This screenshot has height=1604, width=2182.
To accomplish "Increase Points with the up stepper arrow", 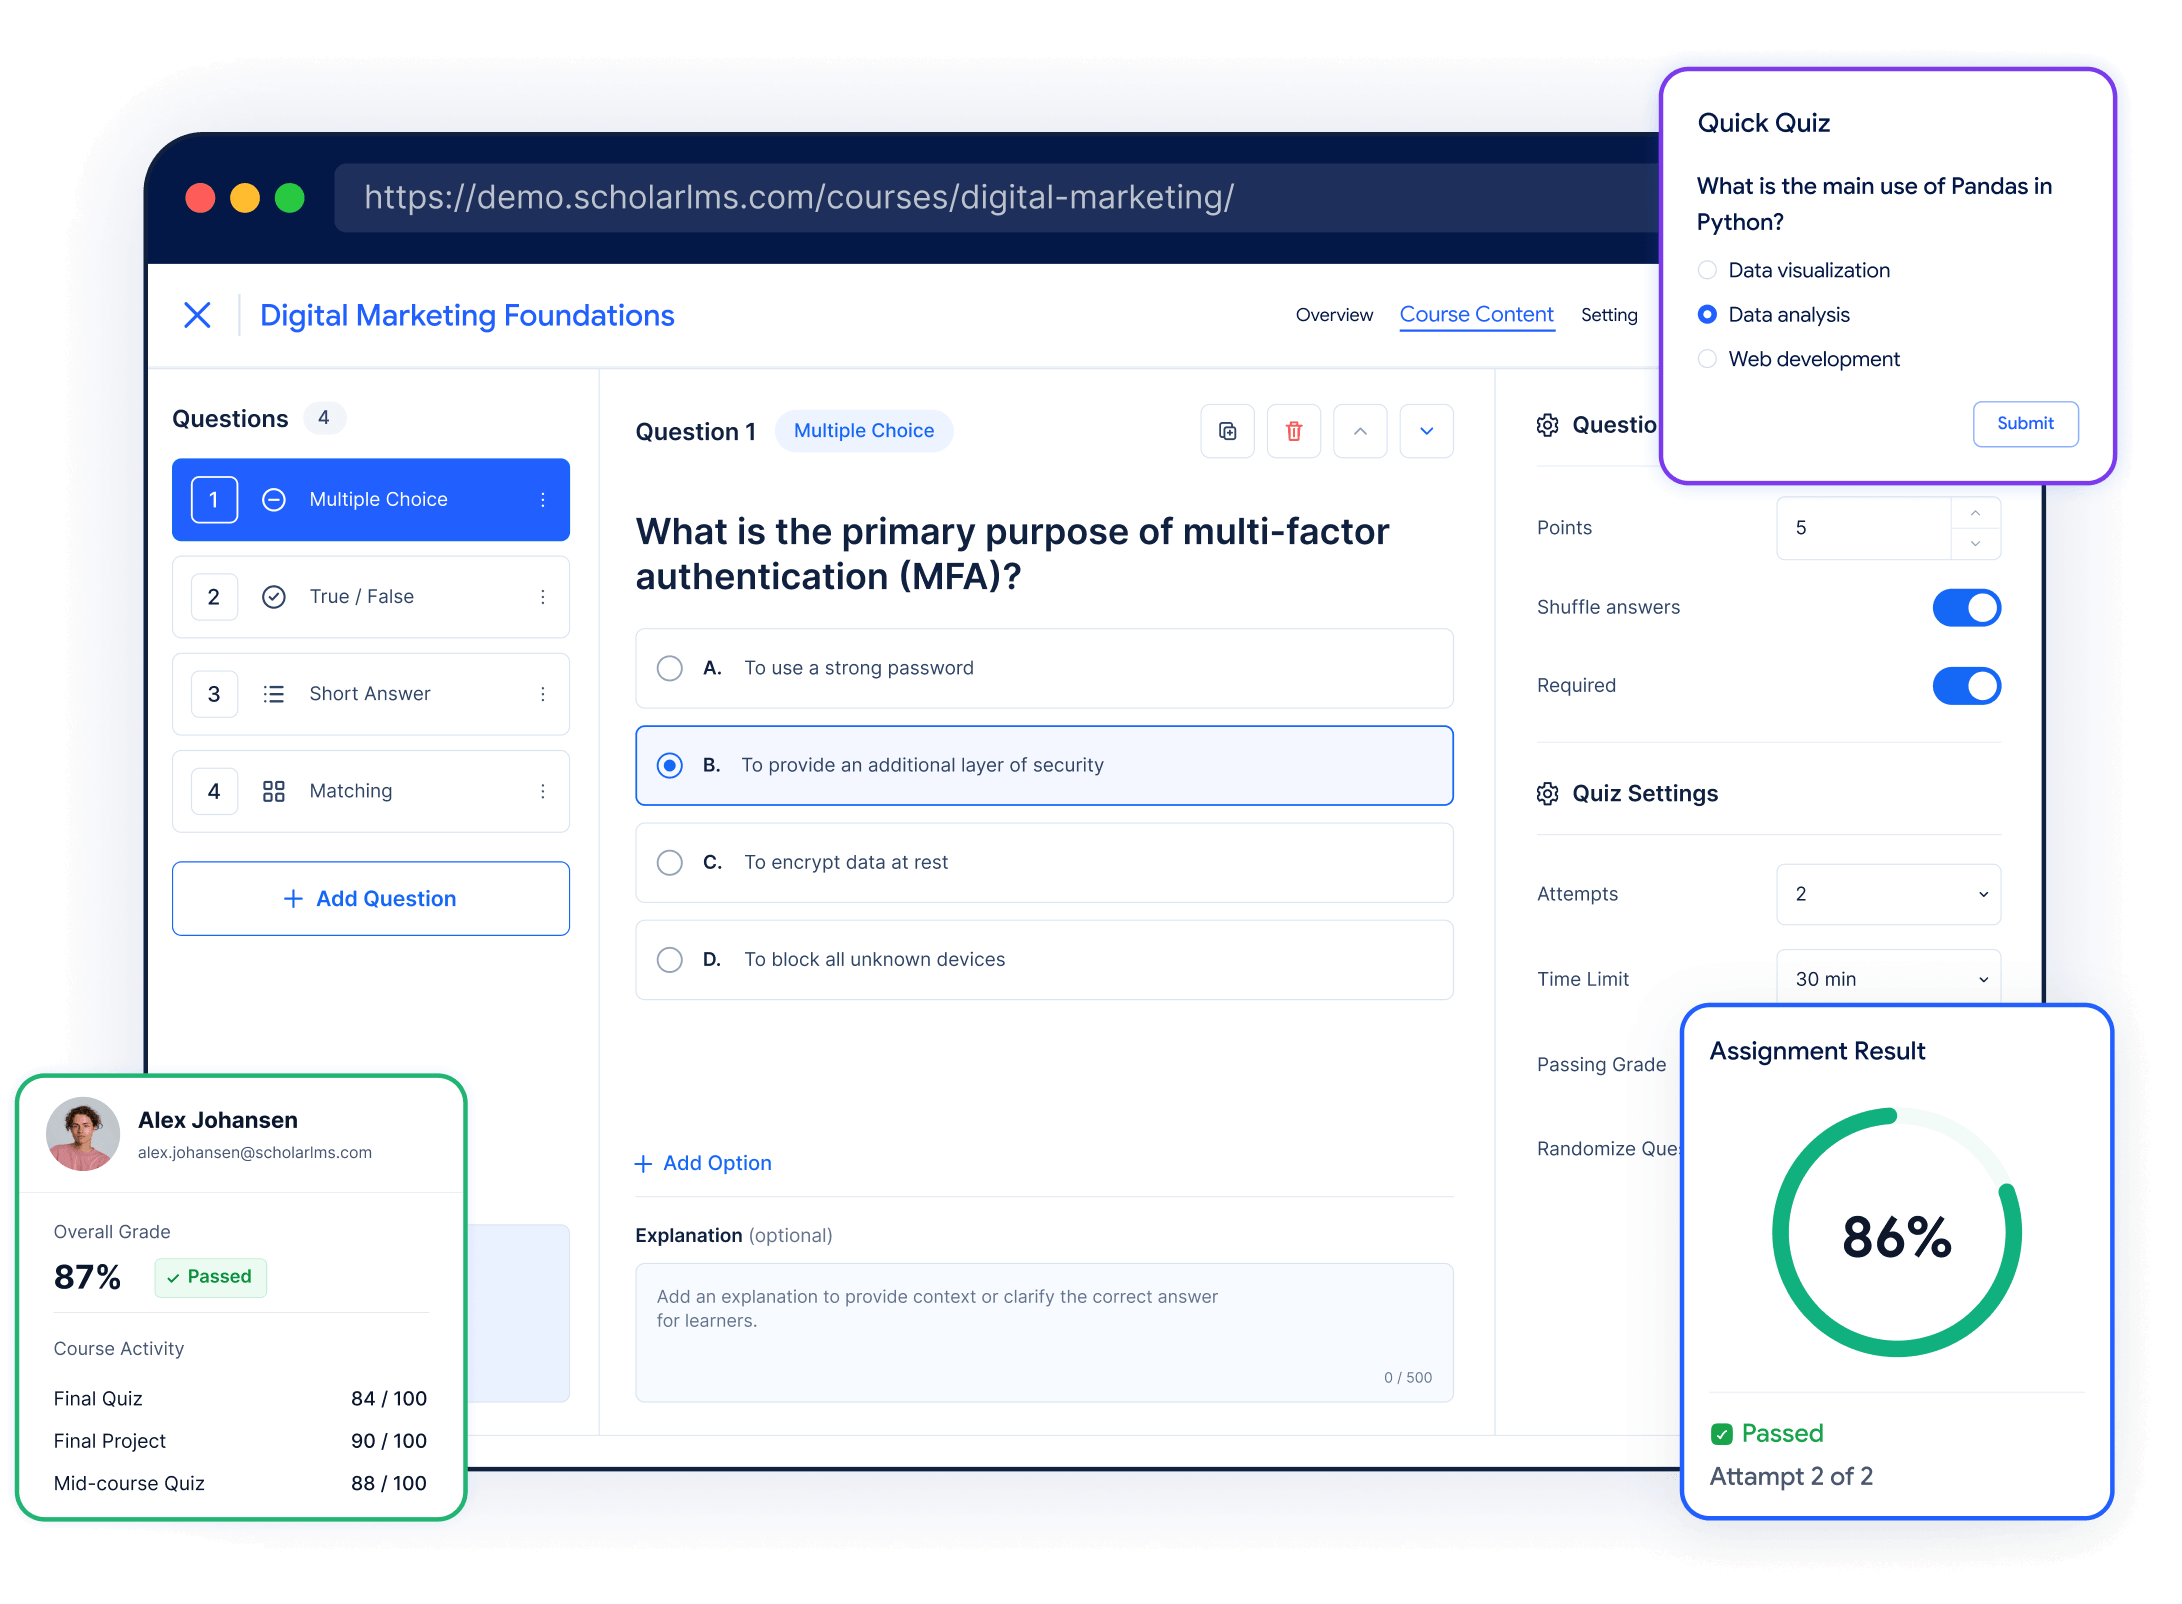I will tap(1975, 513).
